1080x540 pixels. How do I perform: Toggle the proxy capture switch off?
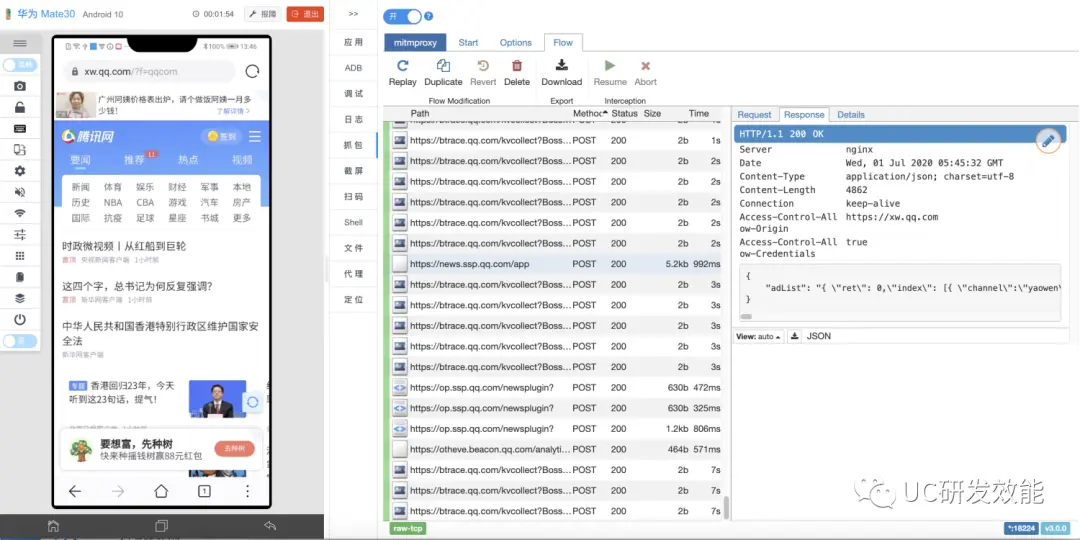pos(402,17)
